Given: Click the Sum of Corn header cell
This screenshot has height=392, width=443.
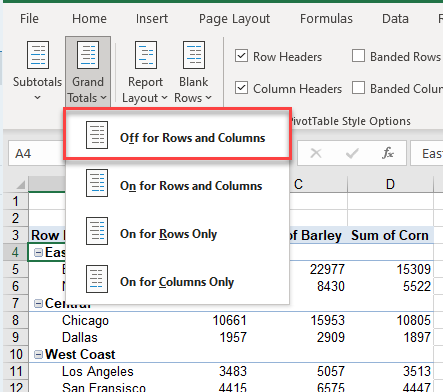Looking at the screenshot, I should (x=390, y=235).
